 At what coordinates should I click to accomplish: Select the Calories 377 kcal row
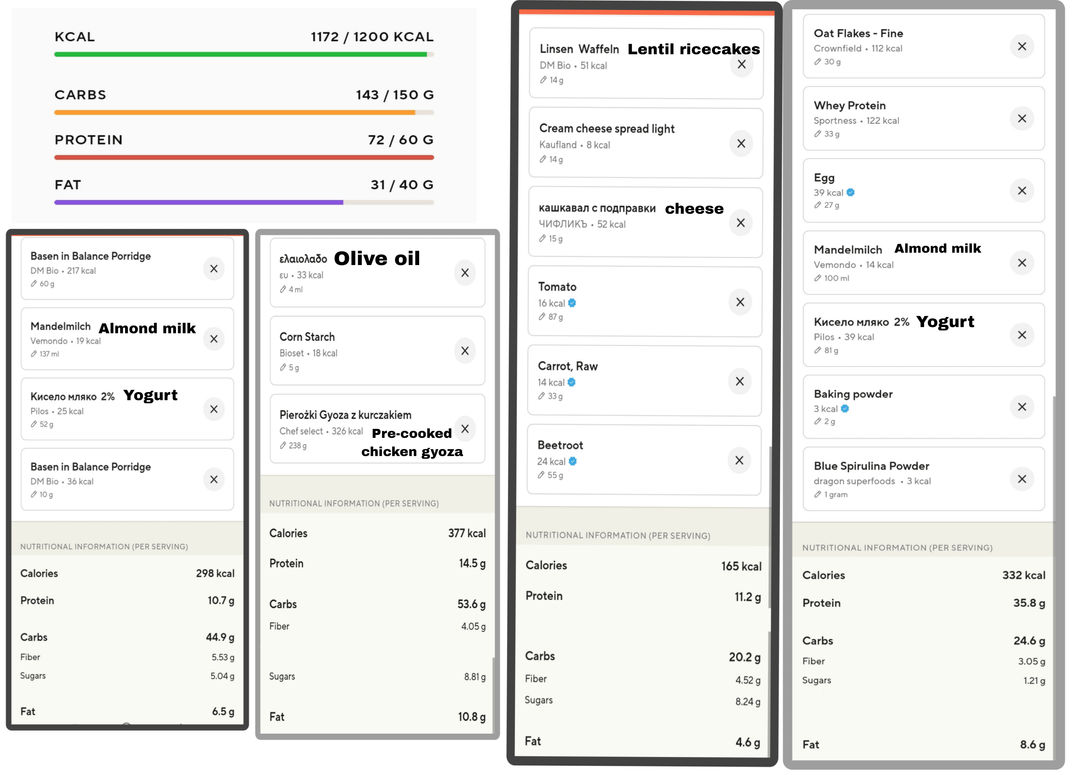pyautogui.click(x=377, y=534)
